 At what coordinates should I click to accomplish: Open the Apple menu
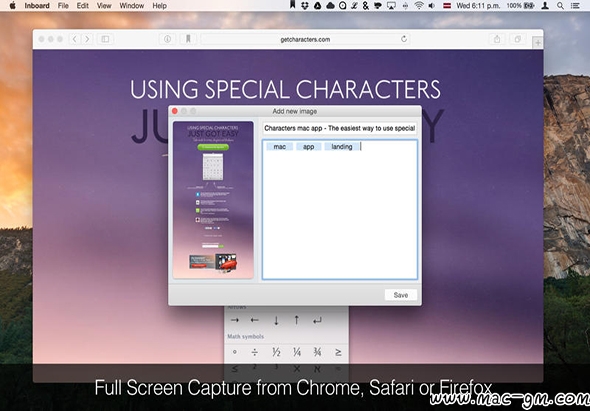tap(12, 6)
